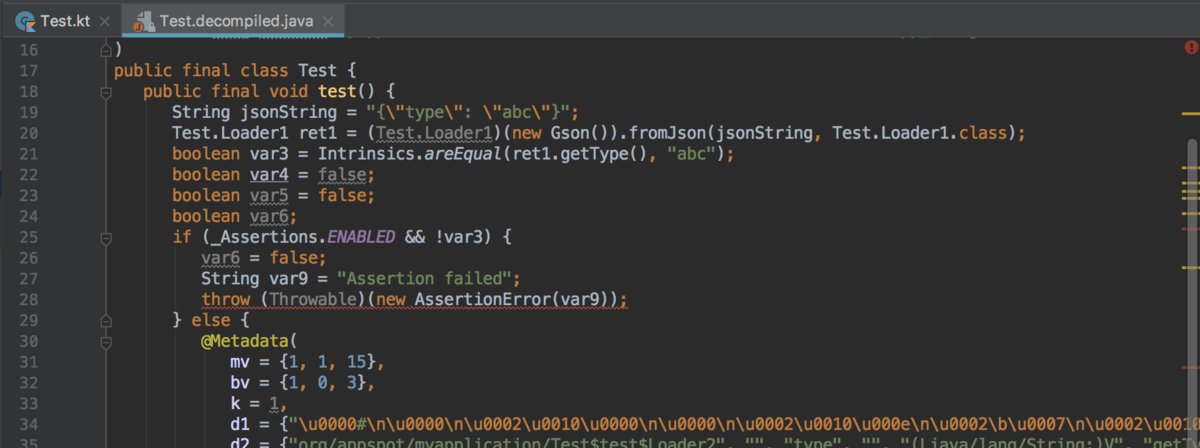The width and height of the screenshot is (1200, 448).
Task: Click line number 21 in the gutter
Action: [x=28, y=154]
